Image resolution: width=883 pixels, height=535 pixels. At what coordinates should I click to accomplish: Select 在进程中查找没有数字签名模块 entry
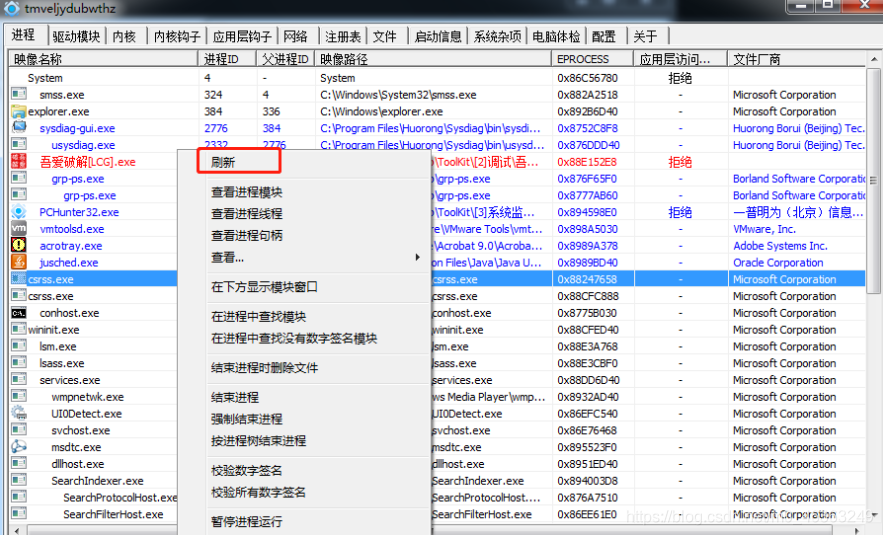point(294,338)
